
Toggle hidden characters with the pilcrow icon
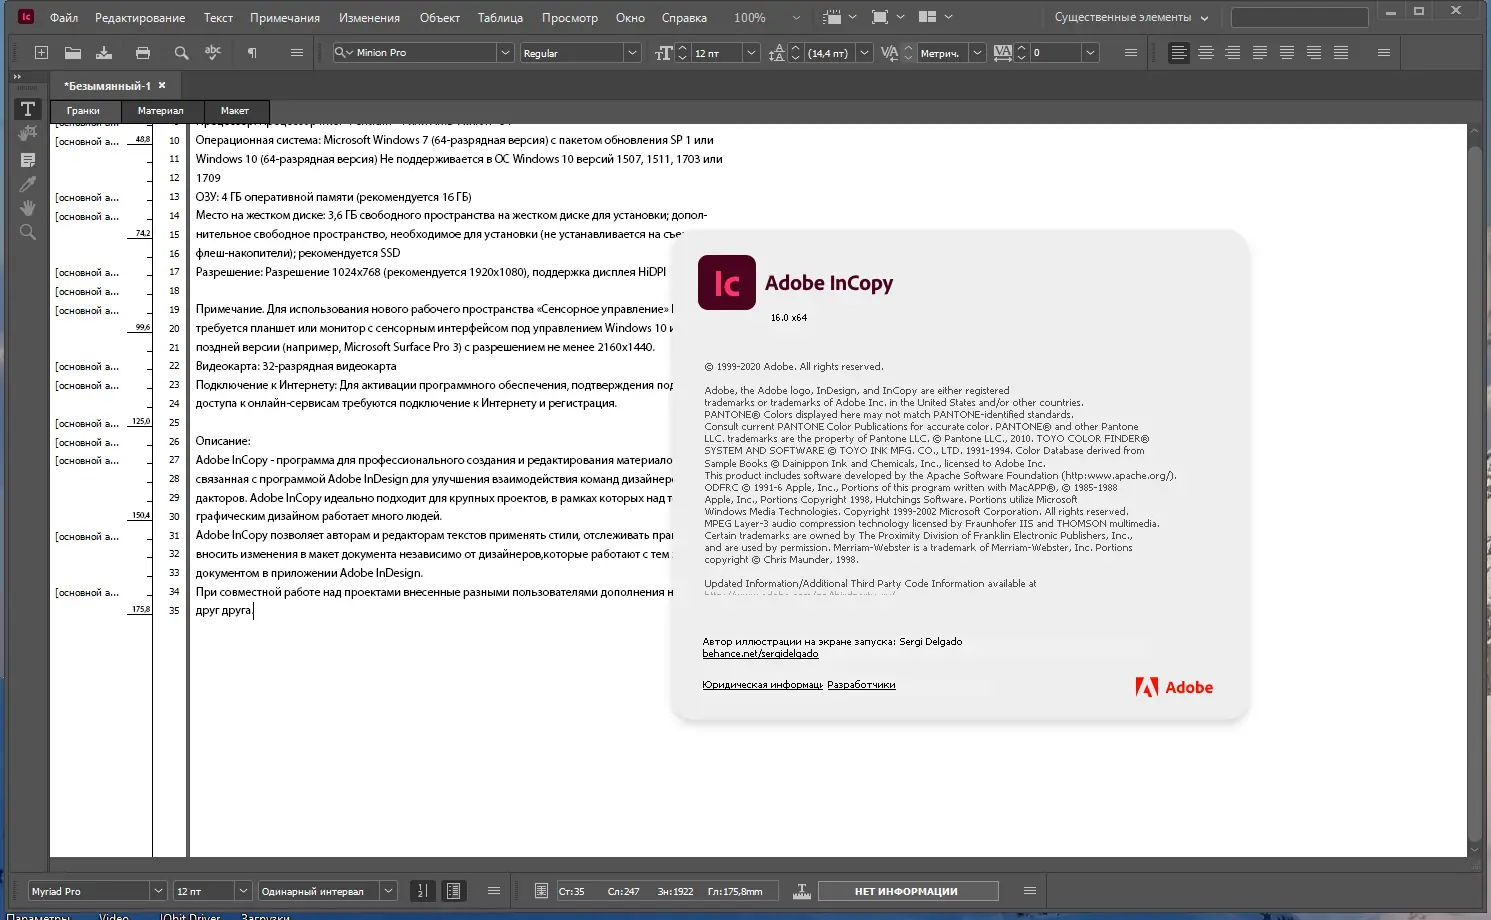click(252, 52)
